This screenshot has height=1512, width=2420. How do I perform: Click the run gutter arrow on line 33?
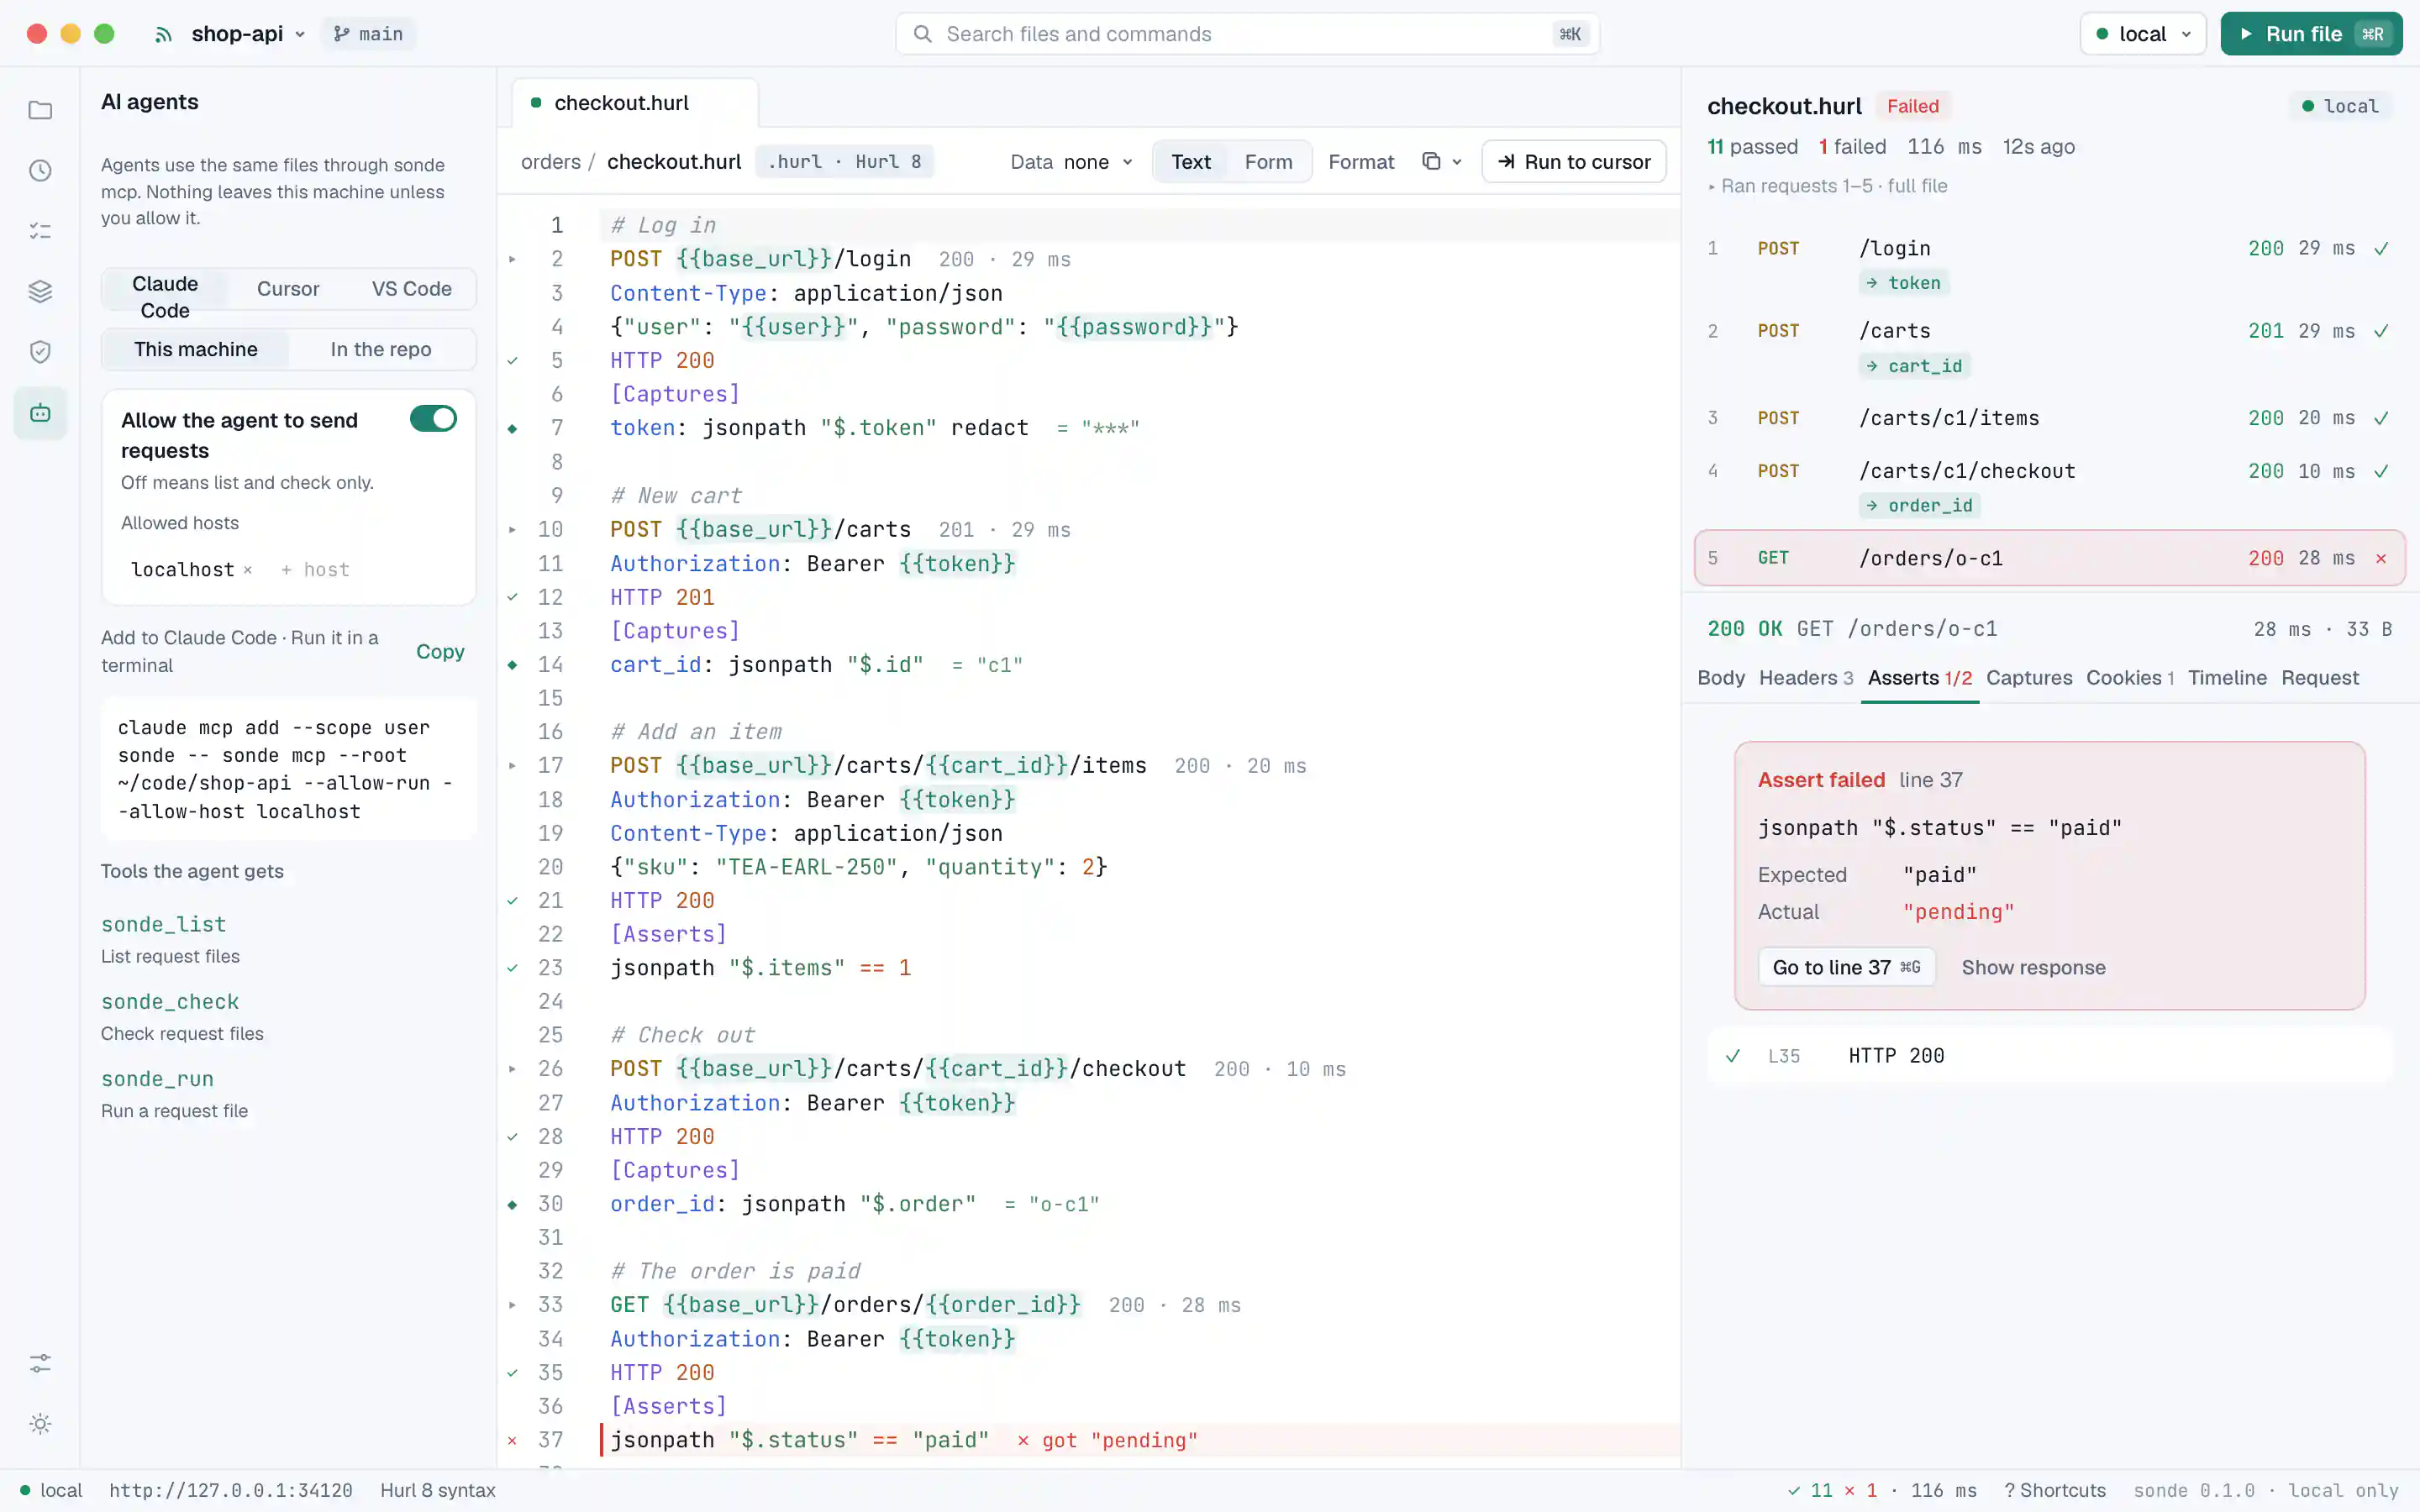513,1305
